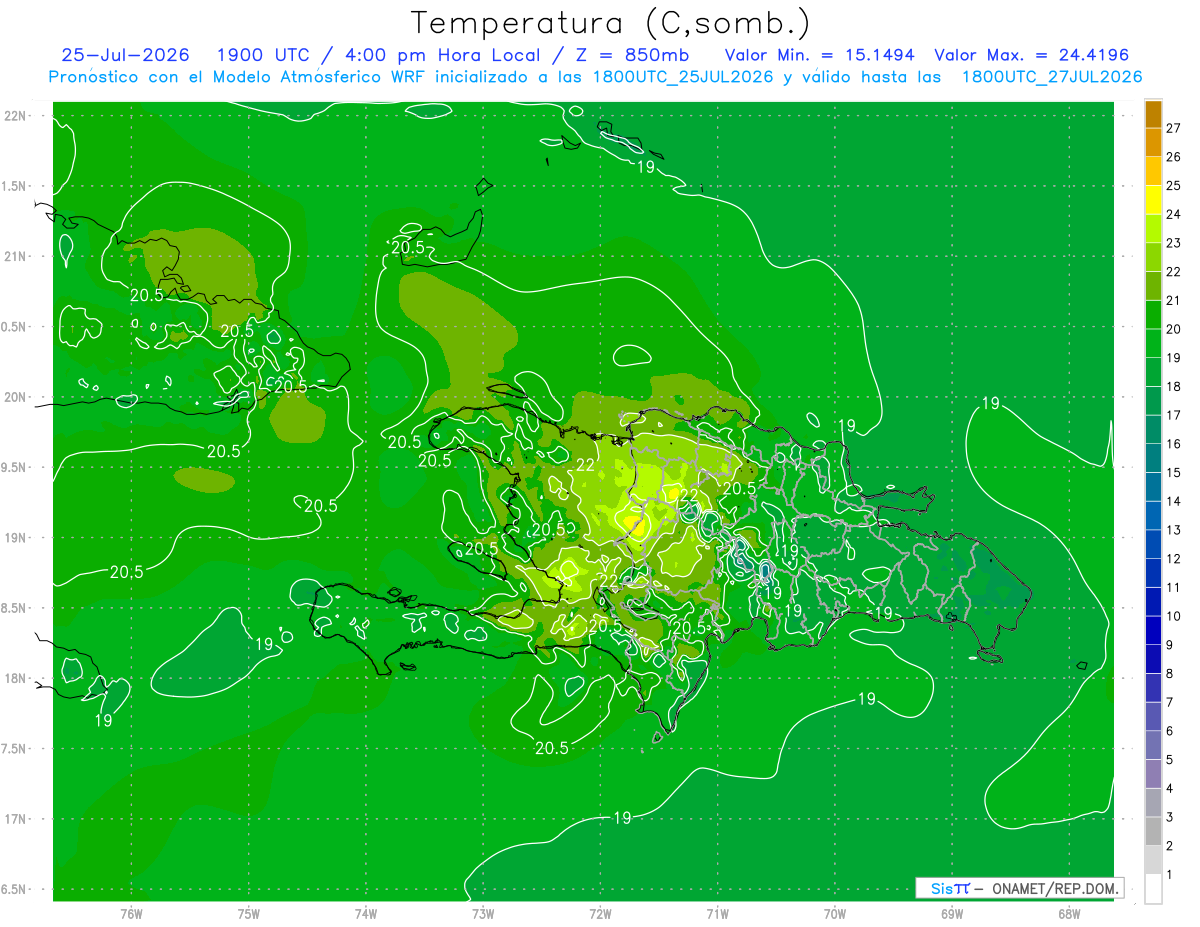Click the "18N" latitude axis label
The width and height of the screenshot is (1200, 927).
click(17, 678)
